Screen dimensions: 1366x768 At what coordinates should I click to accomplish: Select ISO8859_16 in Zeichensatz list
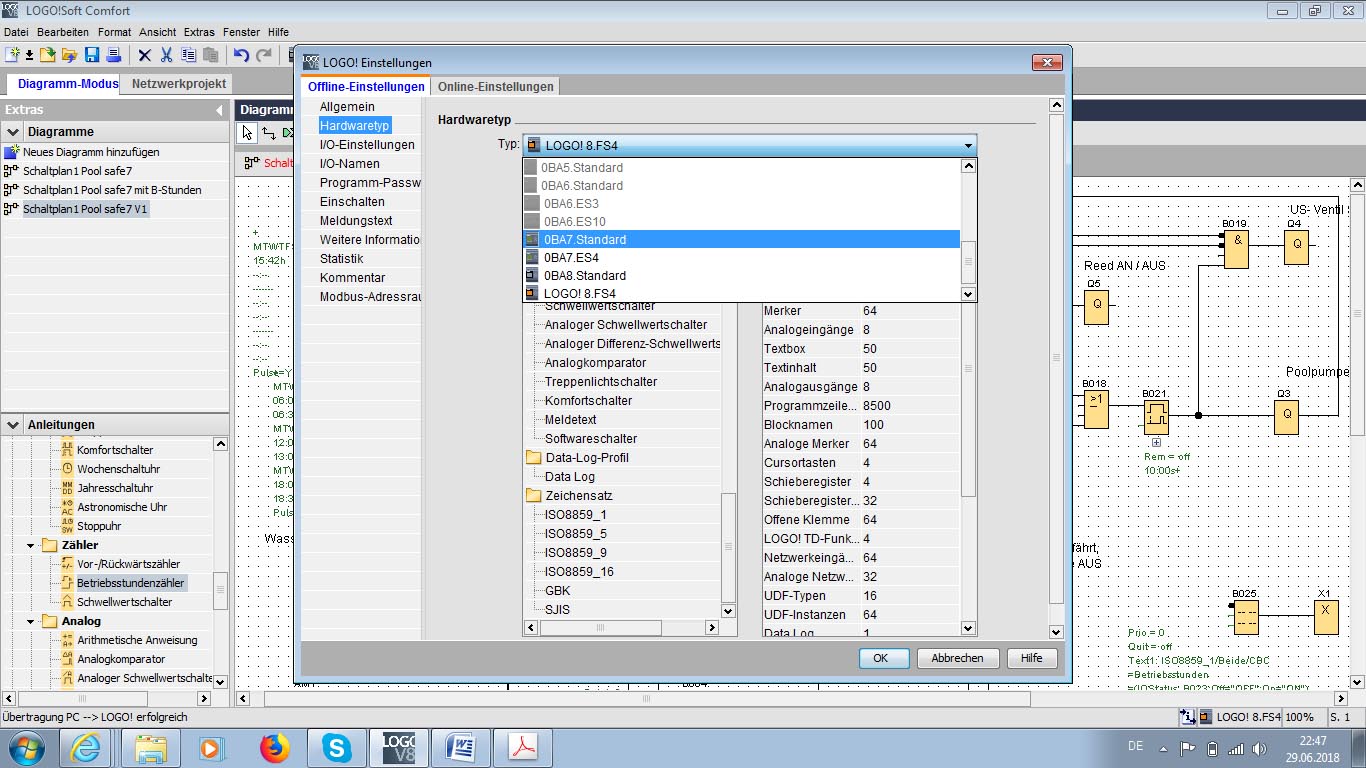click(x=579, y=572)
